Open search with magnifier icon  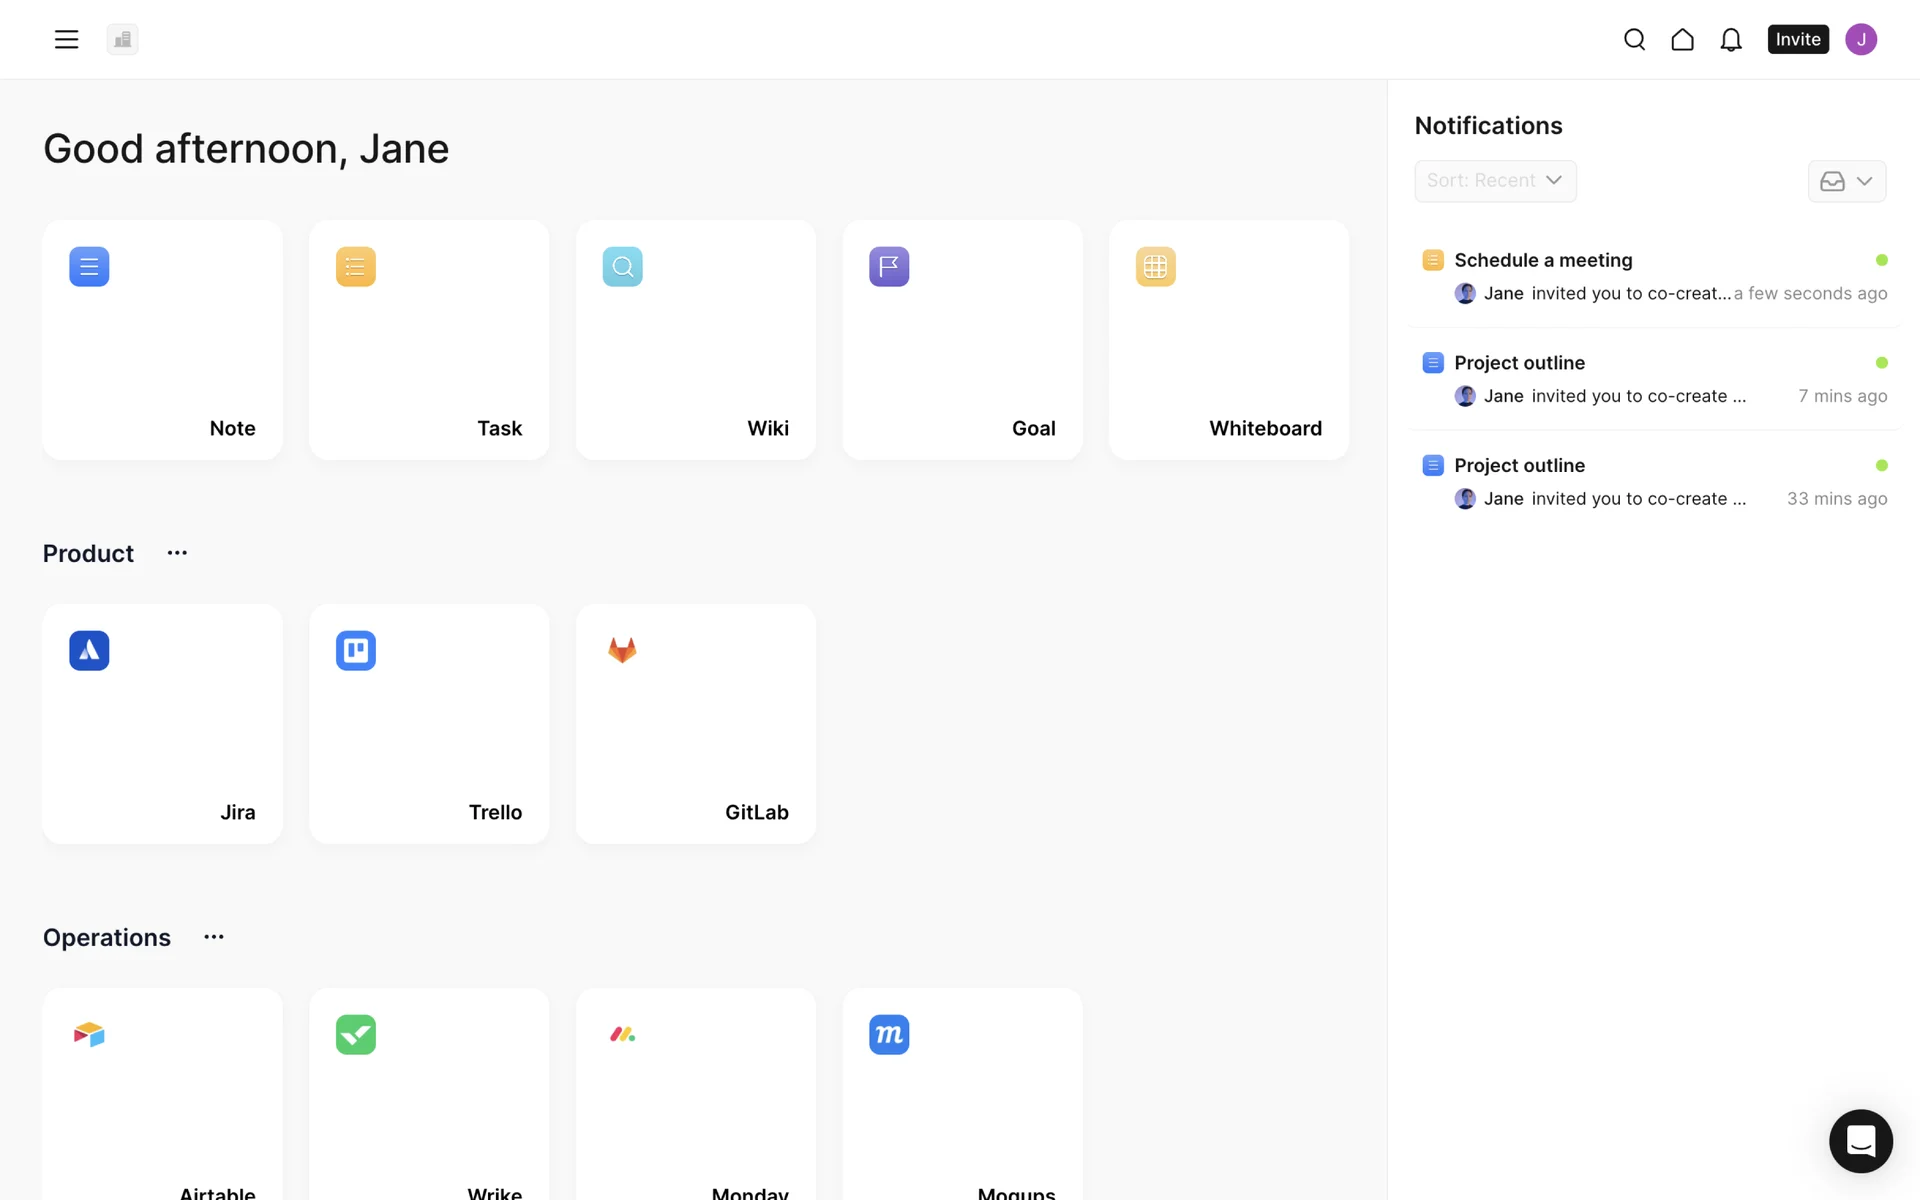(1634, 39)
